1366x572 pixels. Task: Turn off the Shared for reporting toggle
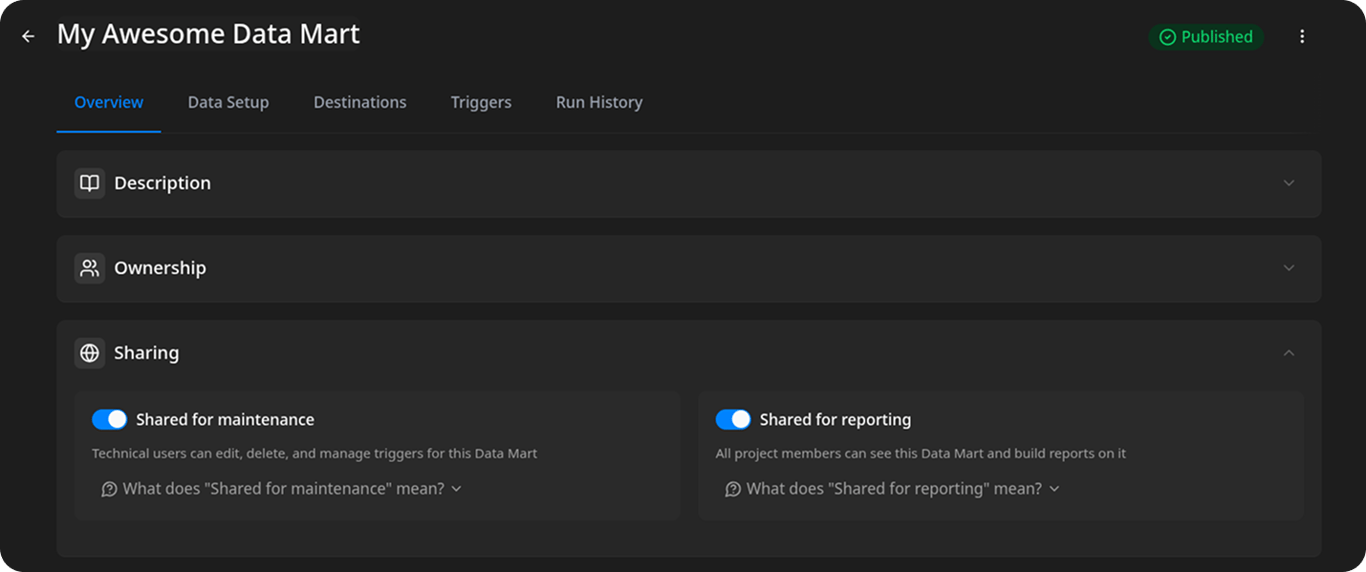click(733, 419)
